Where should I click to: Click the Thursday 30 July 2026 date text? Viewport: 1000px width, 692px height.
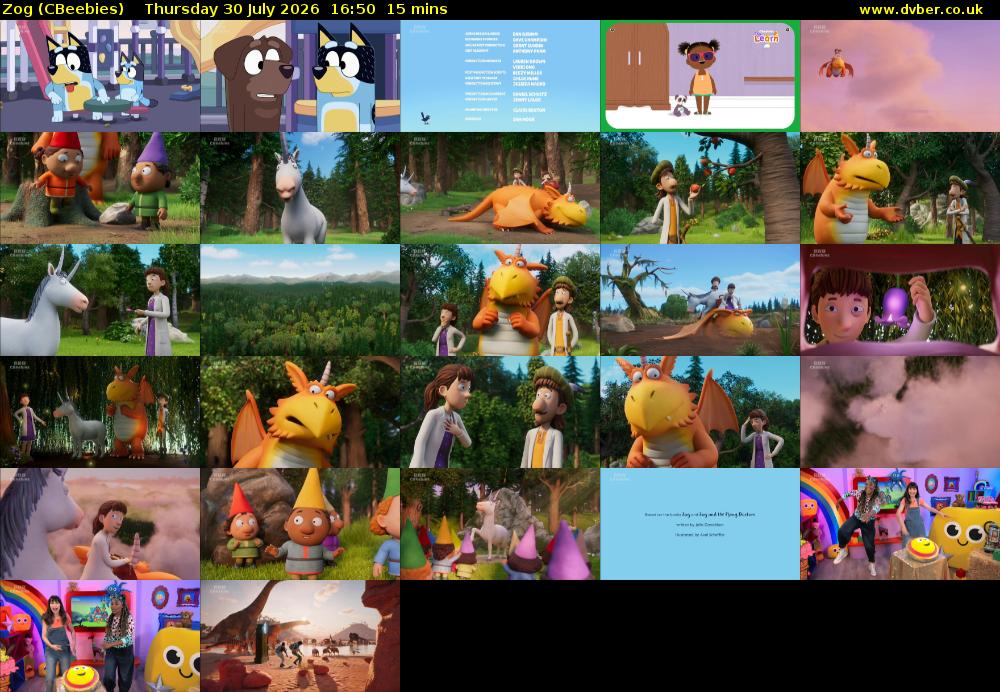click(232, 9)
